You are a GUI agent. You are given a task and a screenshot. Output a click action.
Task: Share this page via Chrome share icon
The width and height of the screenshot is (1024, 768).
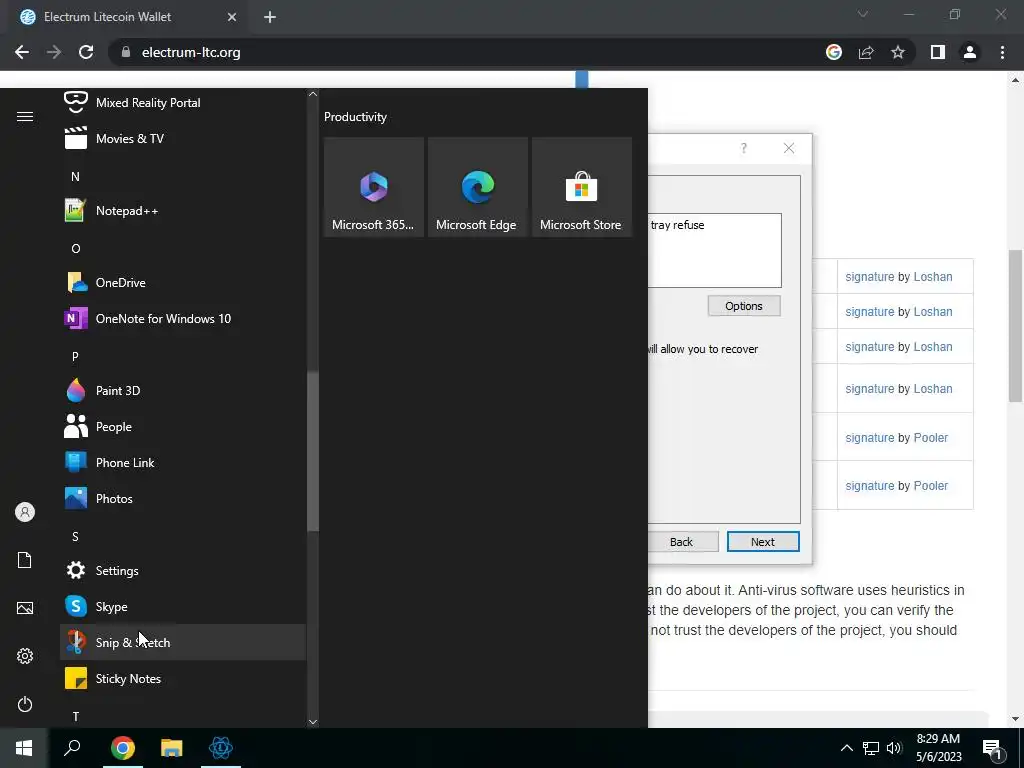(x=866, y=52)
